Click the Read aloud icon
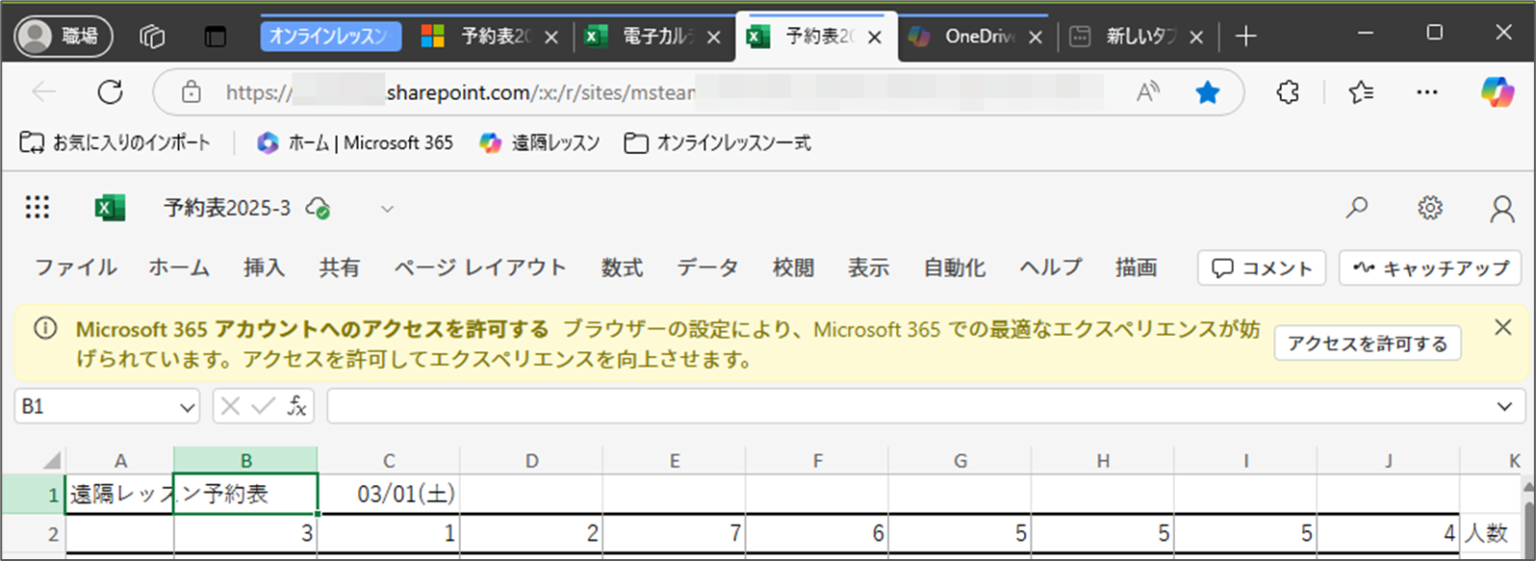This screenshot has height=561, width=1536. click(x=1148, y=93)
